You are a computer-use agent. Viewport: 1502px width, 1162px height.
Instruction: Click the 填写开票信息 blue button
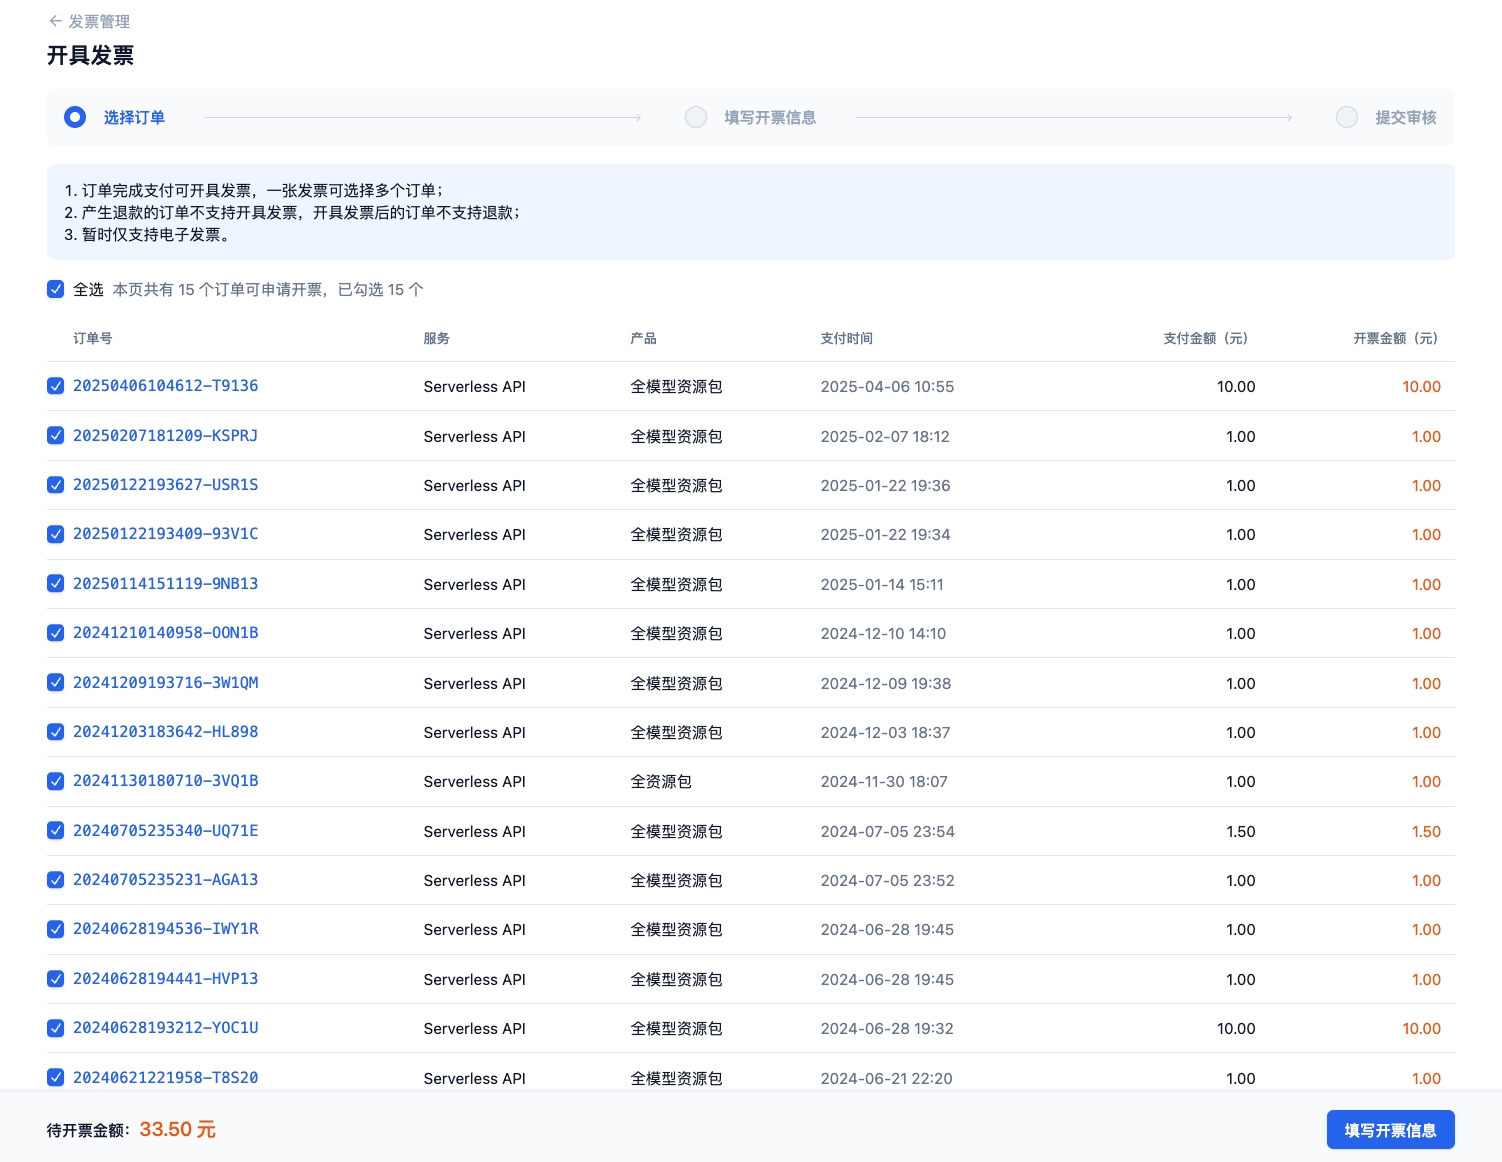click(x=1390, y=1130)
